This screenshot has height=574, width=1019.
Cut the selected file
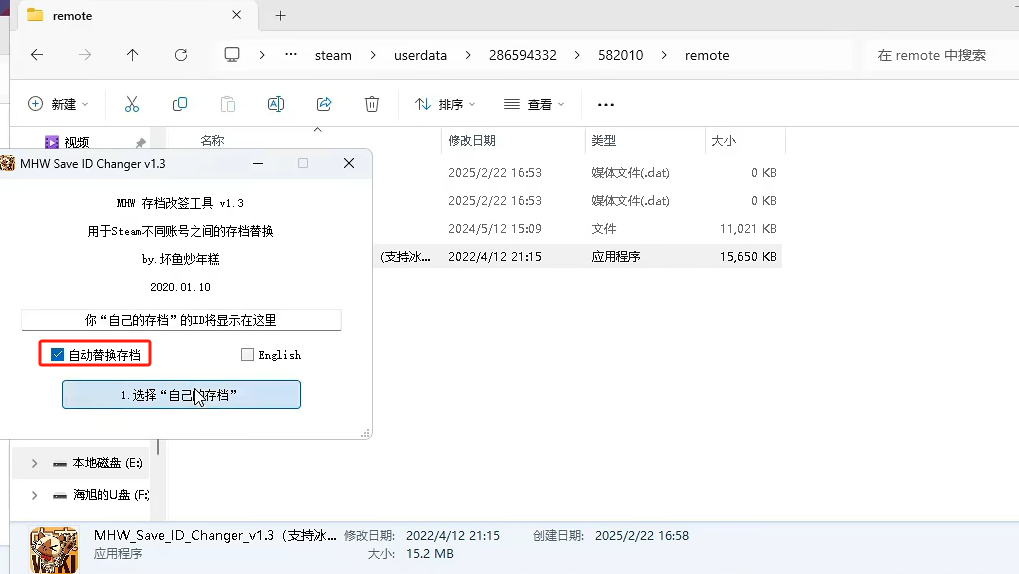pos(132,104)
